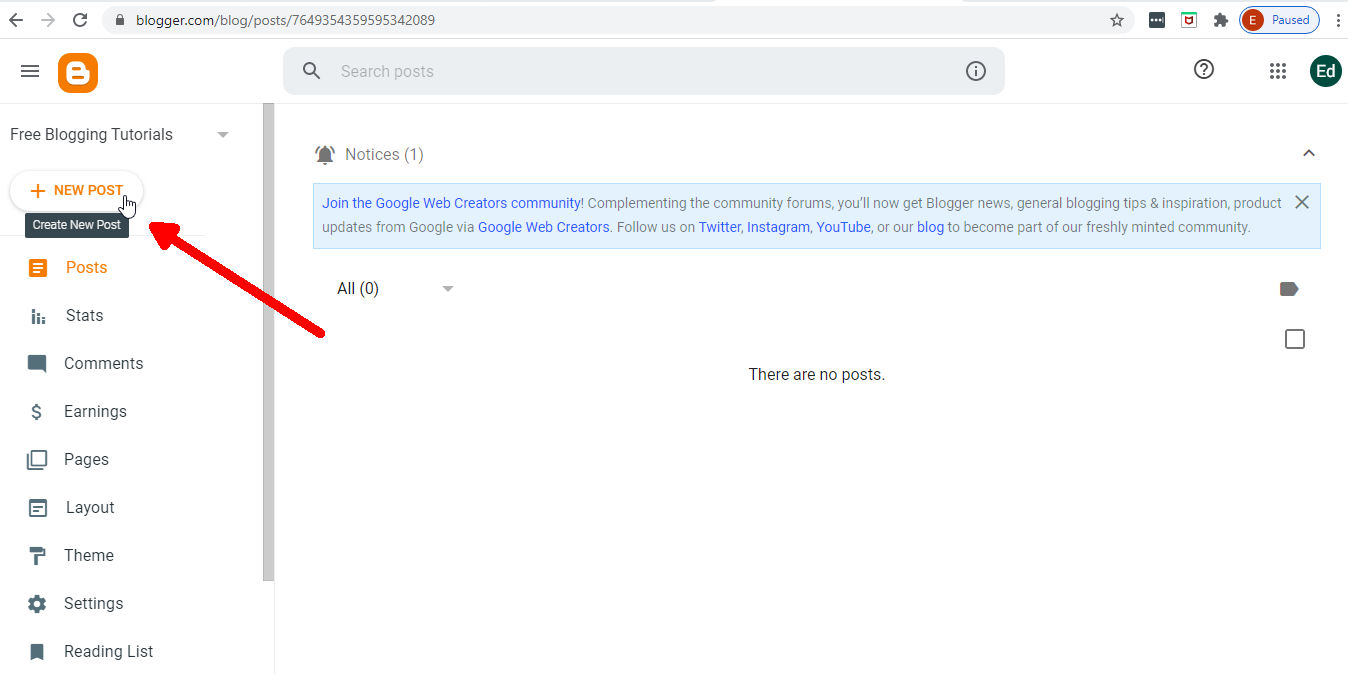Viewport: 1348px width, 674px height.
Task: Click the Settings gear icon
Action: 37,604
